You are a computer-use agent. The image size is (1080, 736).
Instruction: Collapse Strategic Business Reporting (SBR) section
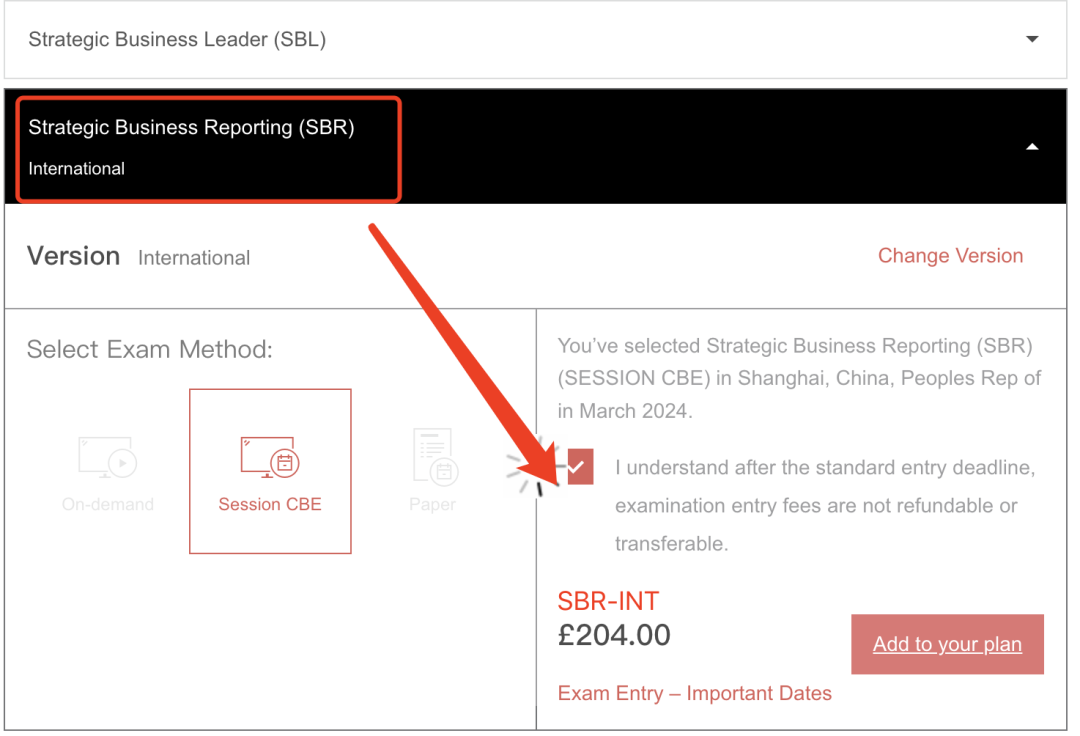(535, 146)
